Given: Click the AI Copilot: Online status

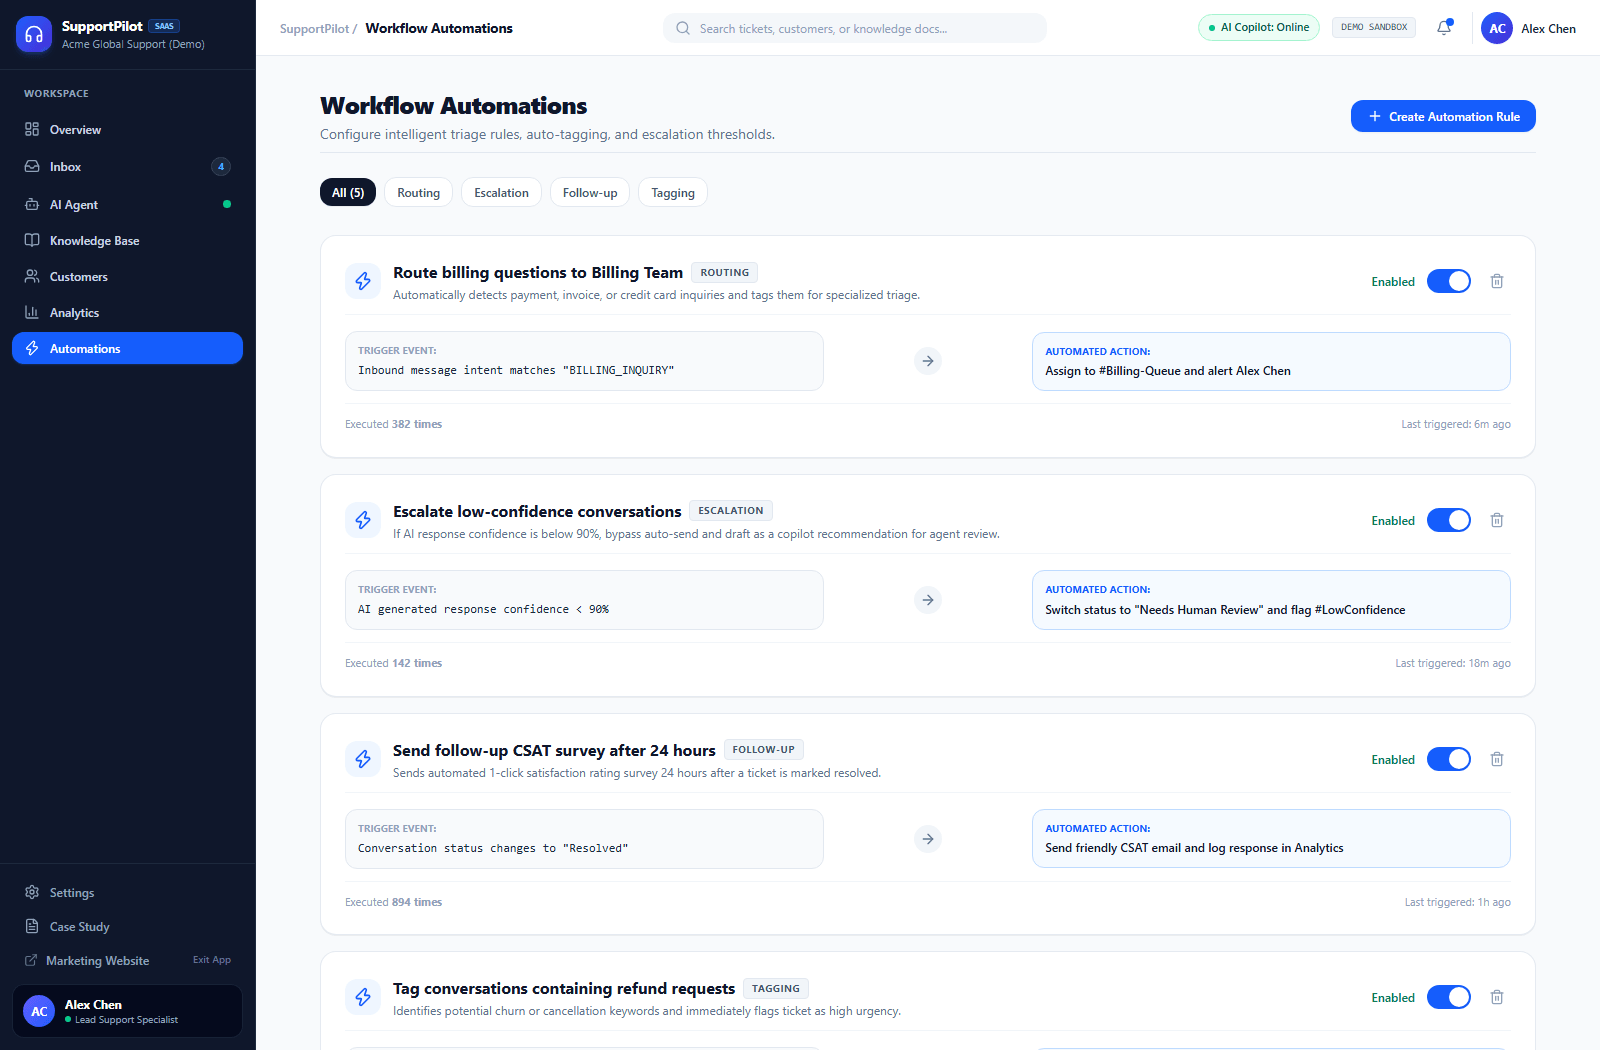Looking at the screenshot, I should tap(1259, 28).
